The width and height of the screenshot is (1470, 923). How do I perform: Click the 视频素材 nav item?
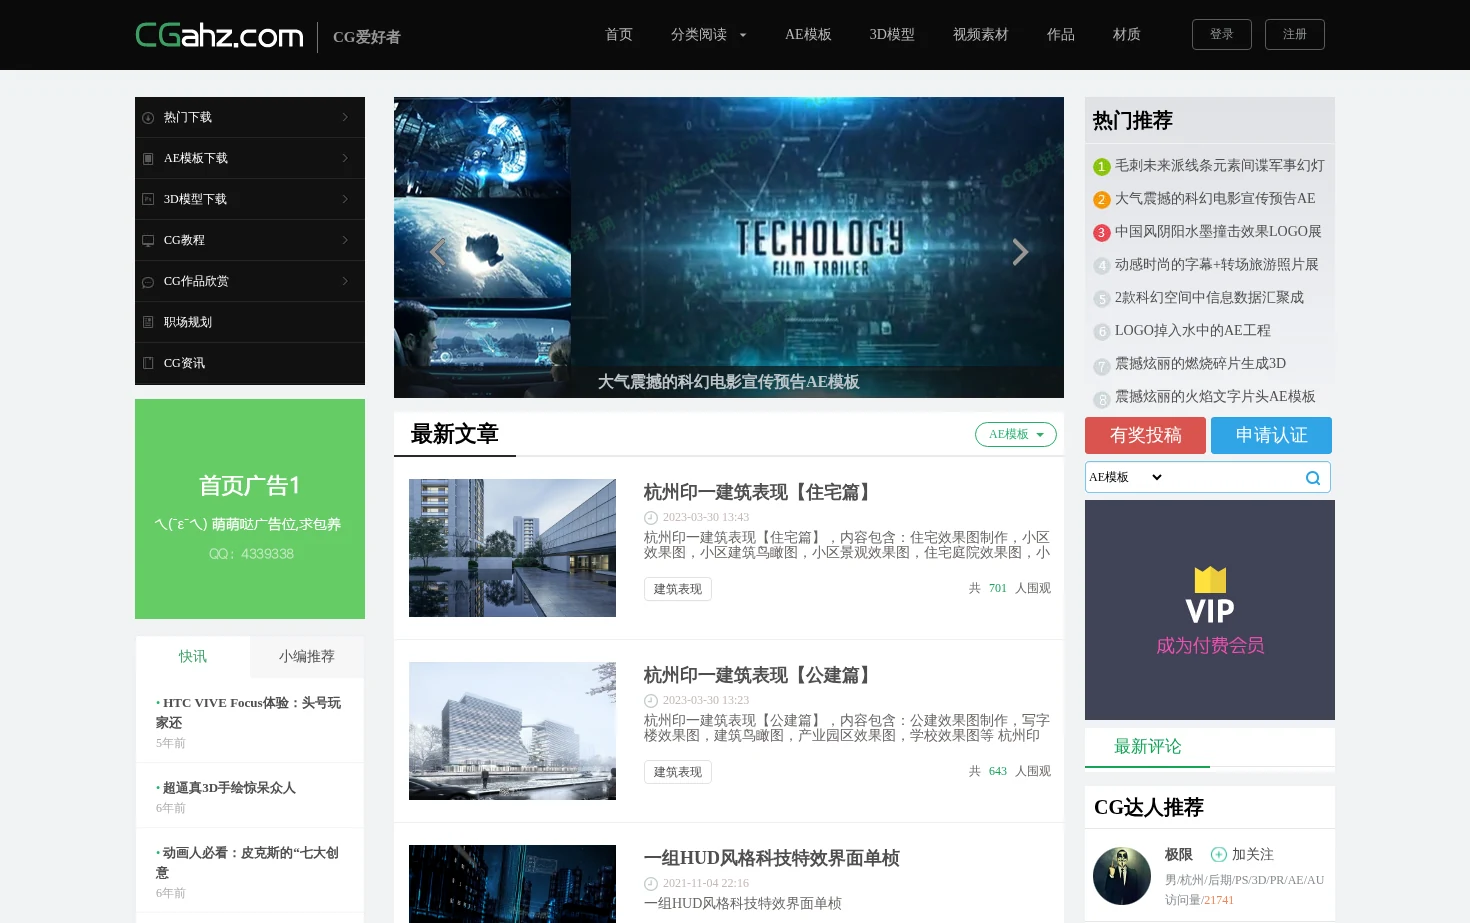[980, 35]
